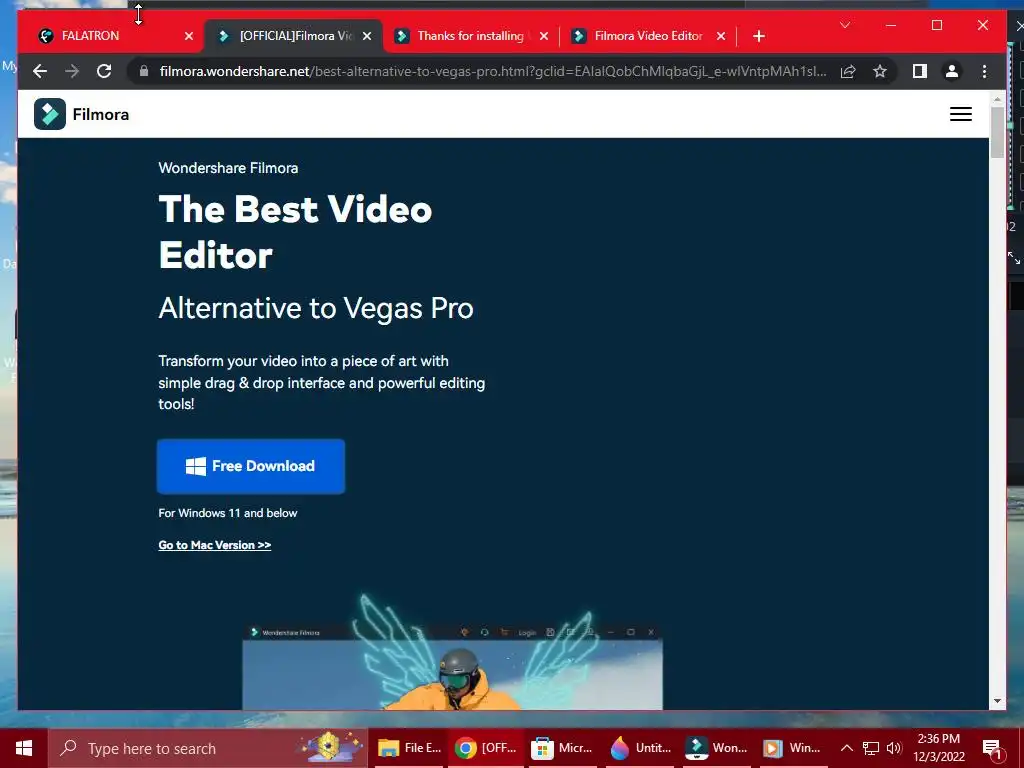
Task: Open Wondershare Filmora from taskbar
Action: point(716,748)
